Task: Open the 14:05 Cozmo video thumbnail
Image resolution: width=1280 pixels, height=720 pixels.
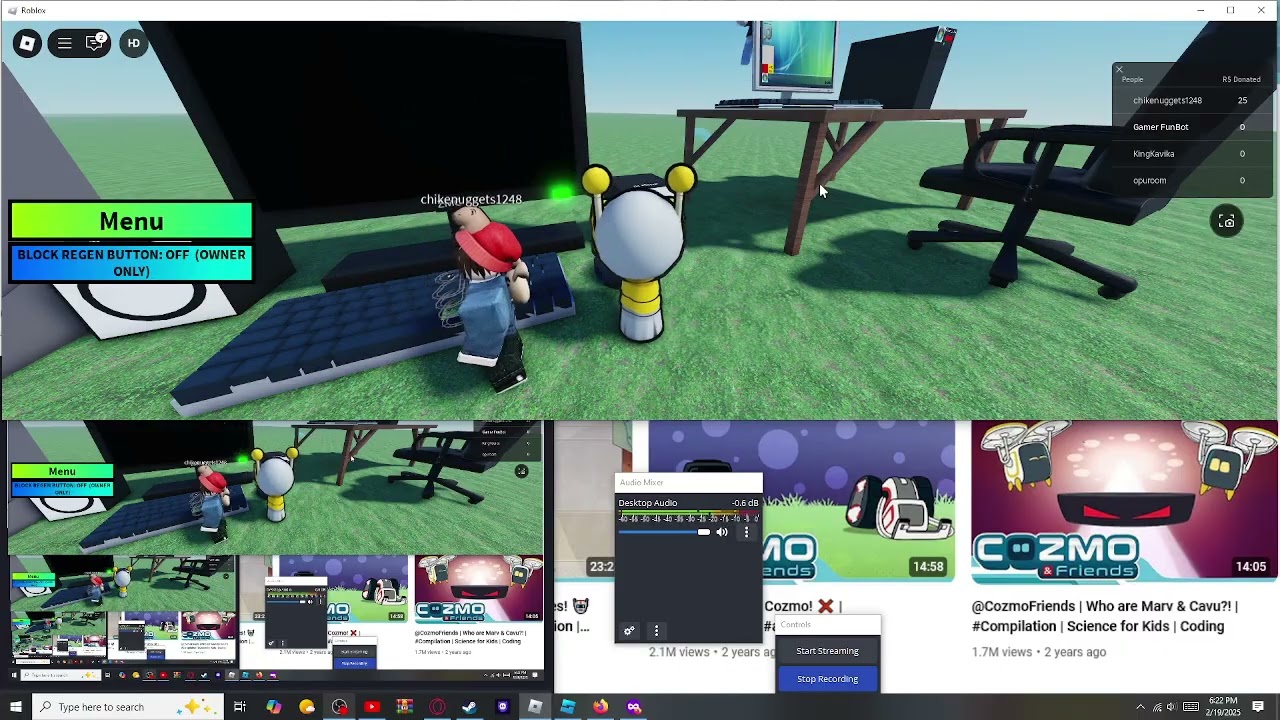Action: coord(1124,502)
